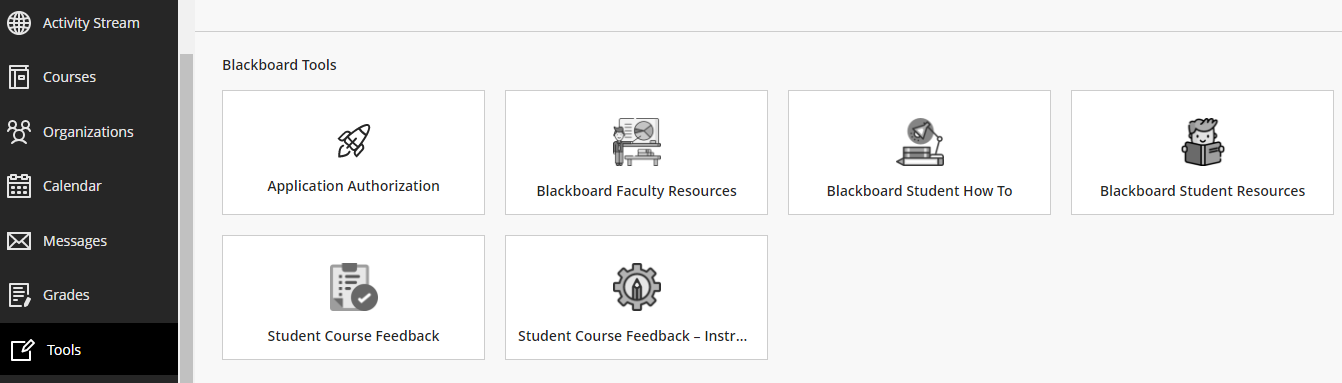Click the Application Authorization rocket icon

[x=353, y=141]
